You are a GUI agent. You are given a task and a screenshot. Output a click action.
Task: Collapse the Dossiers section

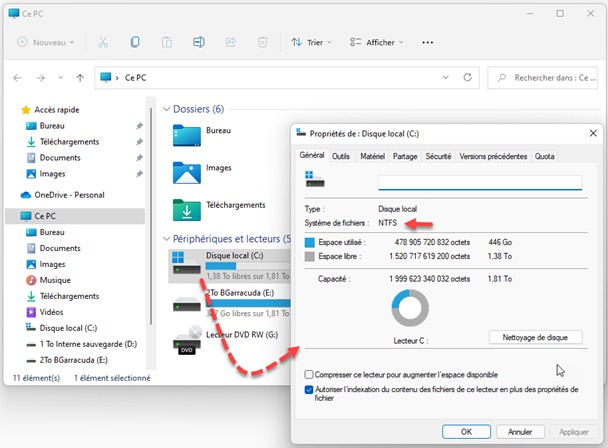click(x=165, y=109)
